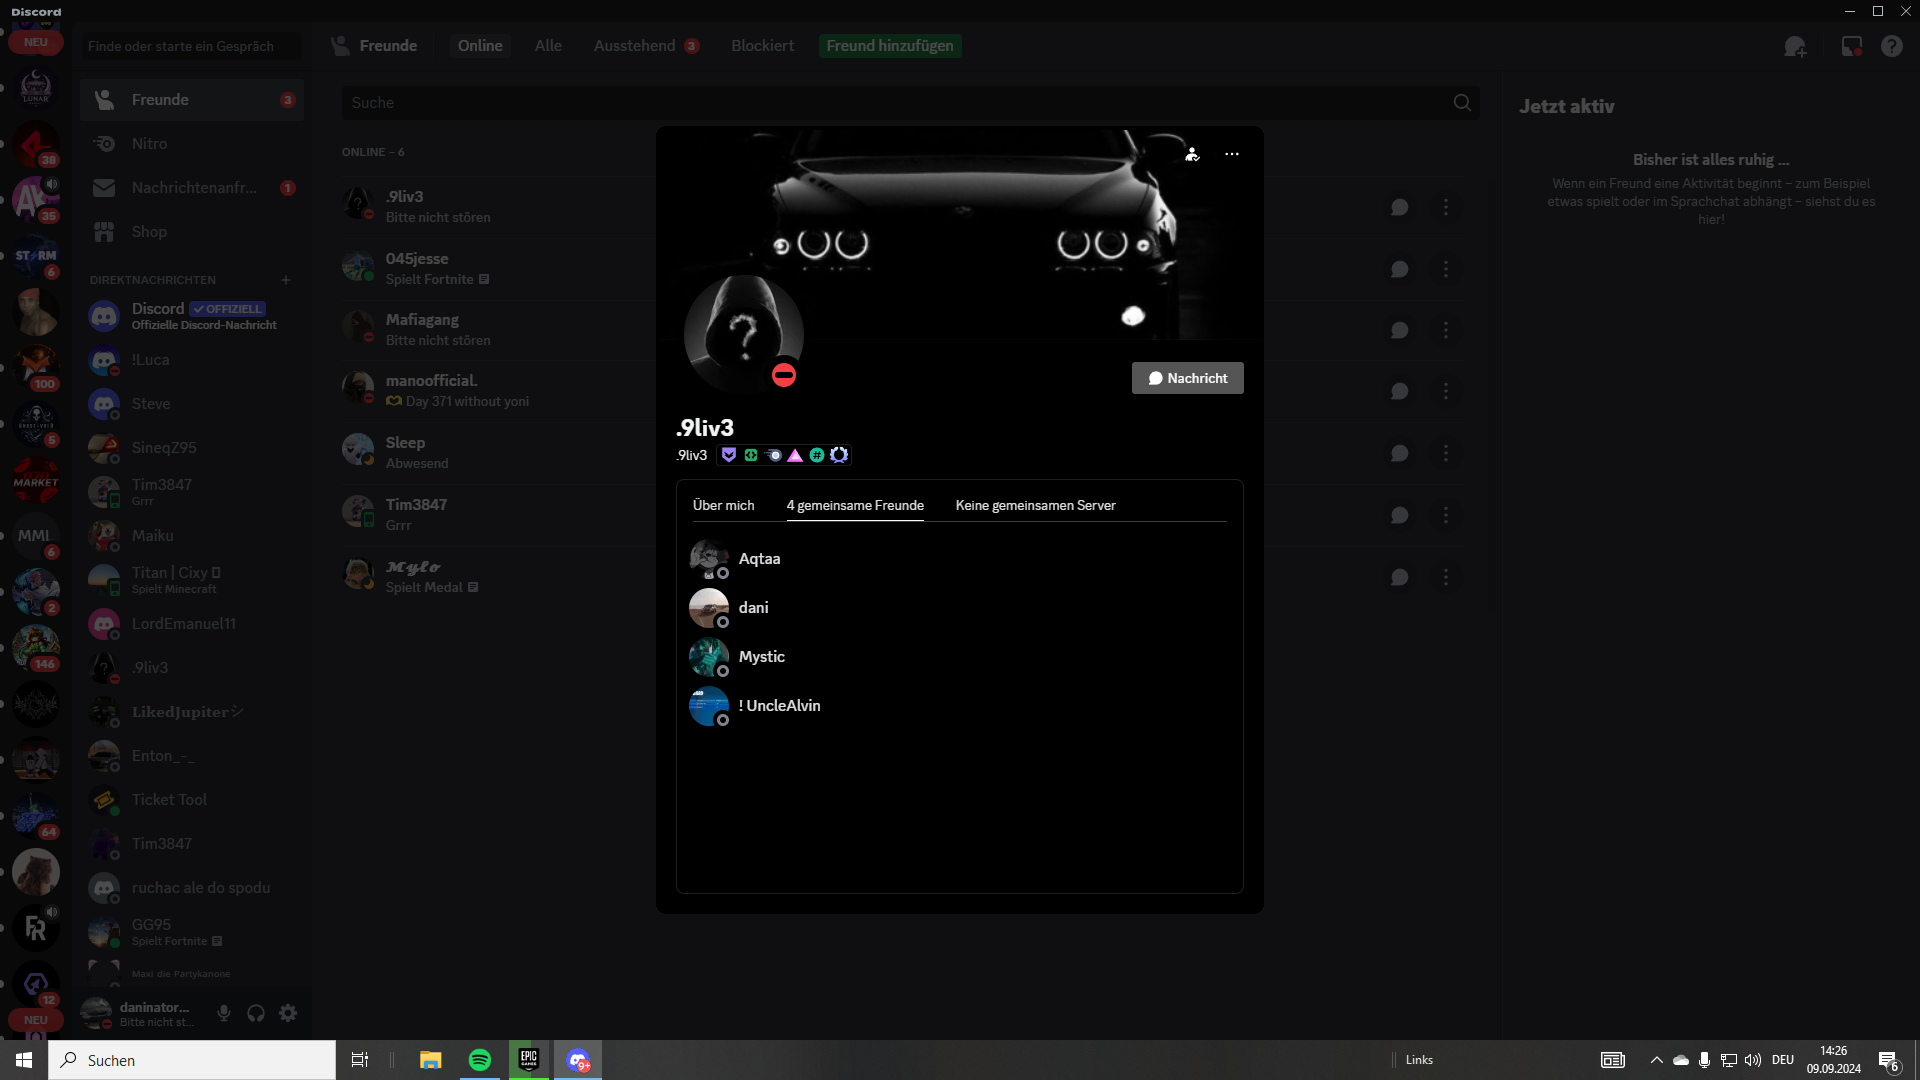Screen dimensions: 1920x1080
Task: Open the inbox icon in top bar
Action: [x=1851, y=46]
